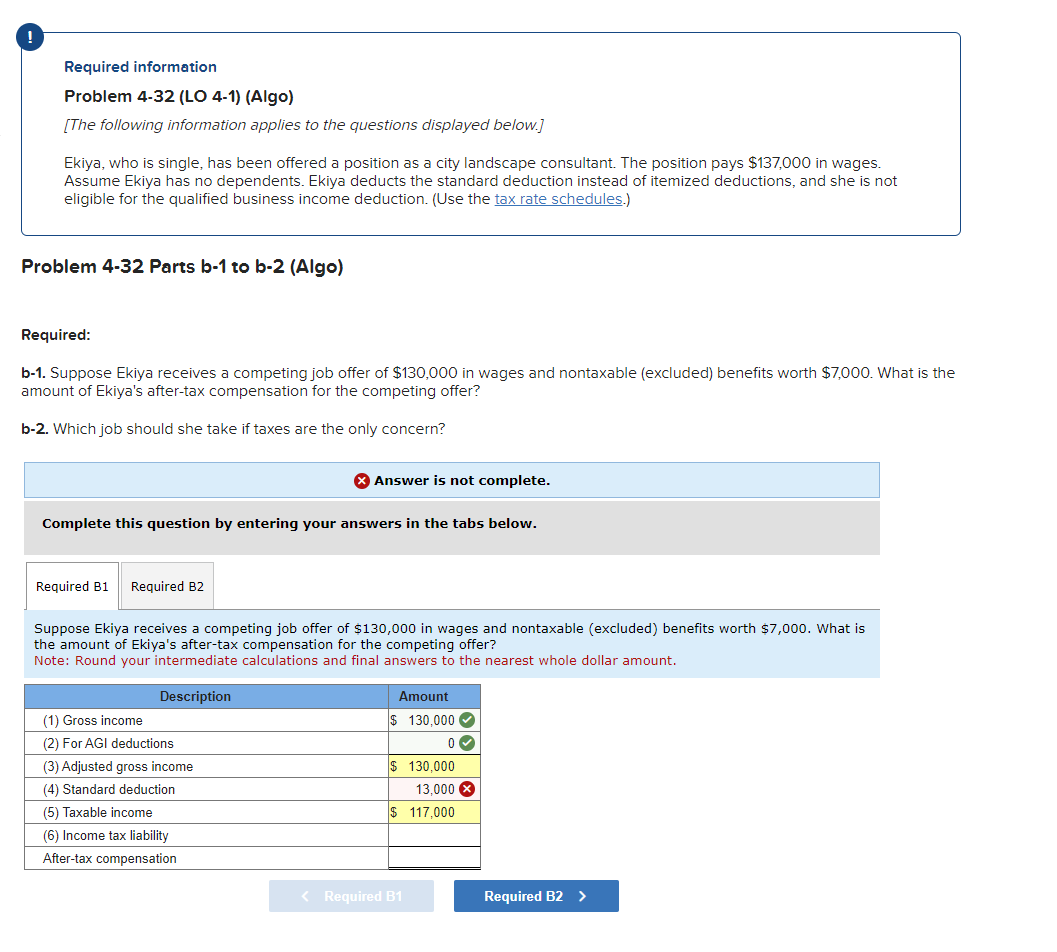Select the Required B1 tab

tap(71, 585)
